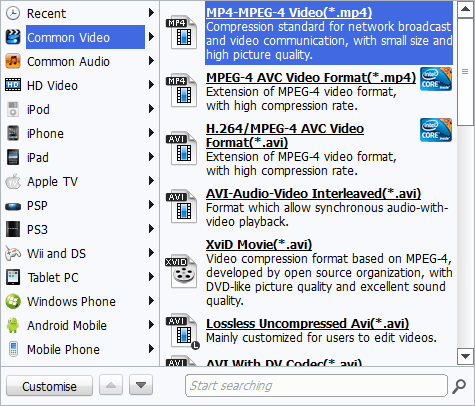Click the iPod device icon
475x406 pixels.
pyautogui.click(x=13, y=109)
